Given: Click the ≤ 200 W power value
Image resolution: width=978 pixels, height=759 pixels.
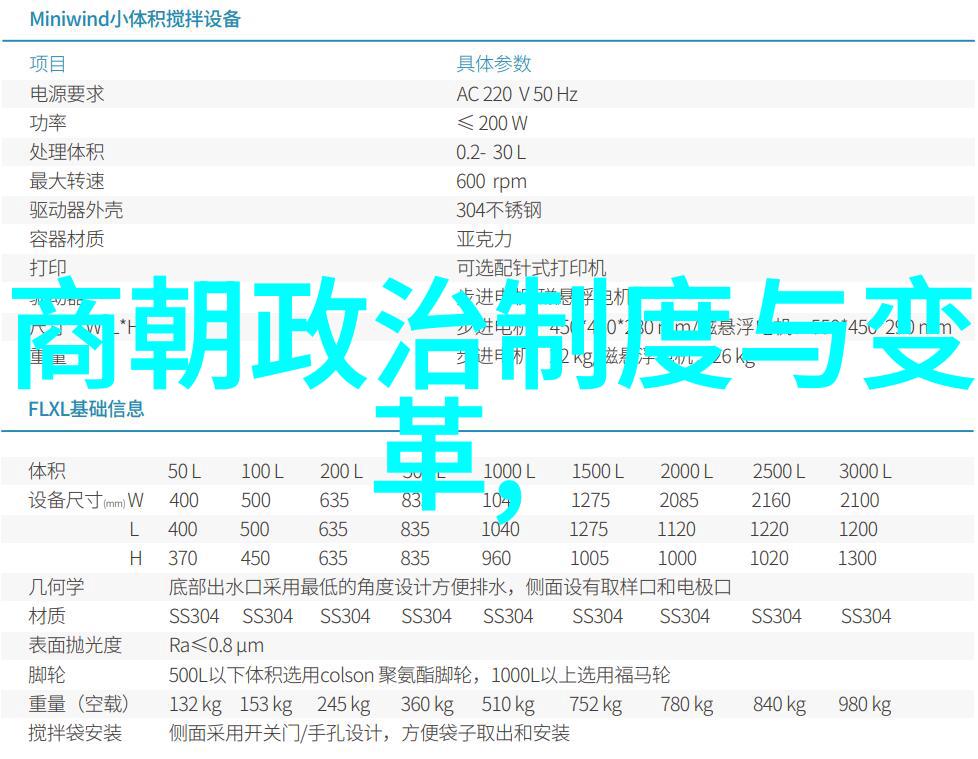Looking at the screenshot, I should pyautogui.click(x=492, y=123).
